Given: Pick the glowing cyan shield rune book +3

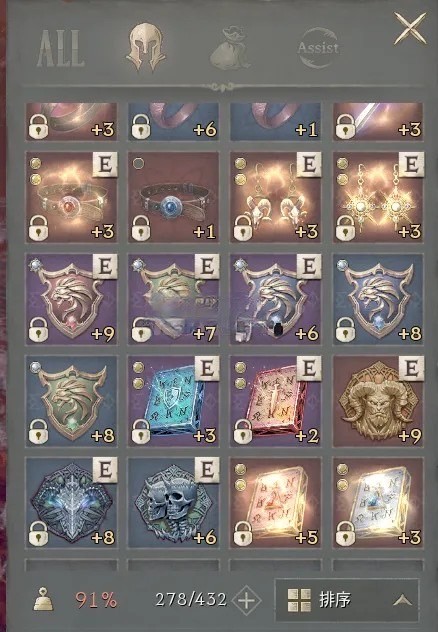Looking at the screenshot, I should 174,401.
